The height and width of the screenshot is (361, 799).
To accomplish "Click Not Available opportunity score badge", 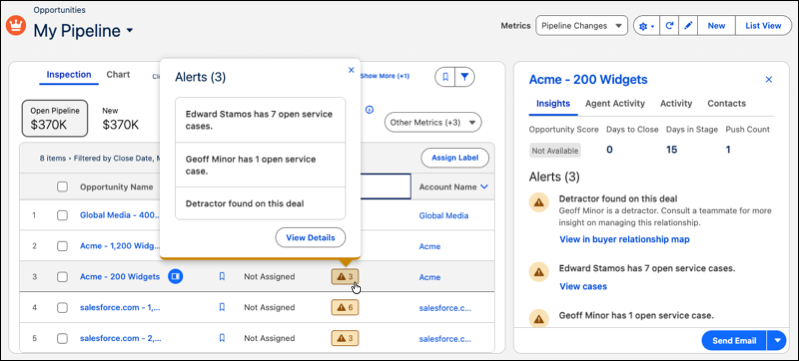I will (555, 151).
